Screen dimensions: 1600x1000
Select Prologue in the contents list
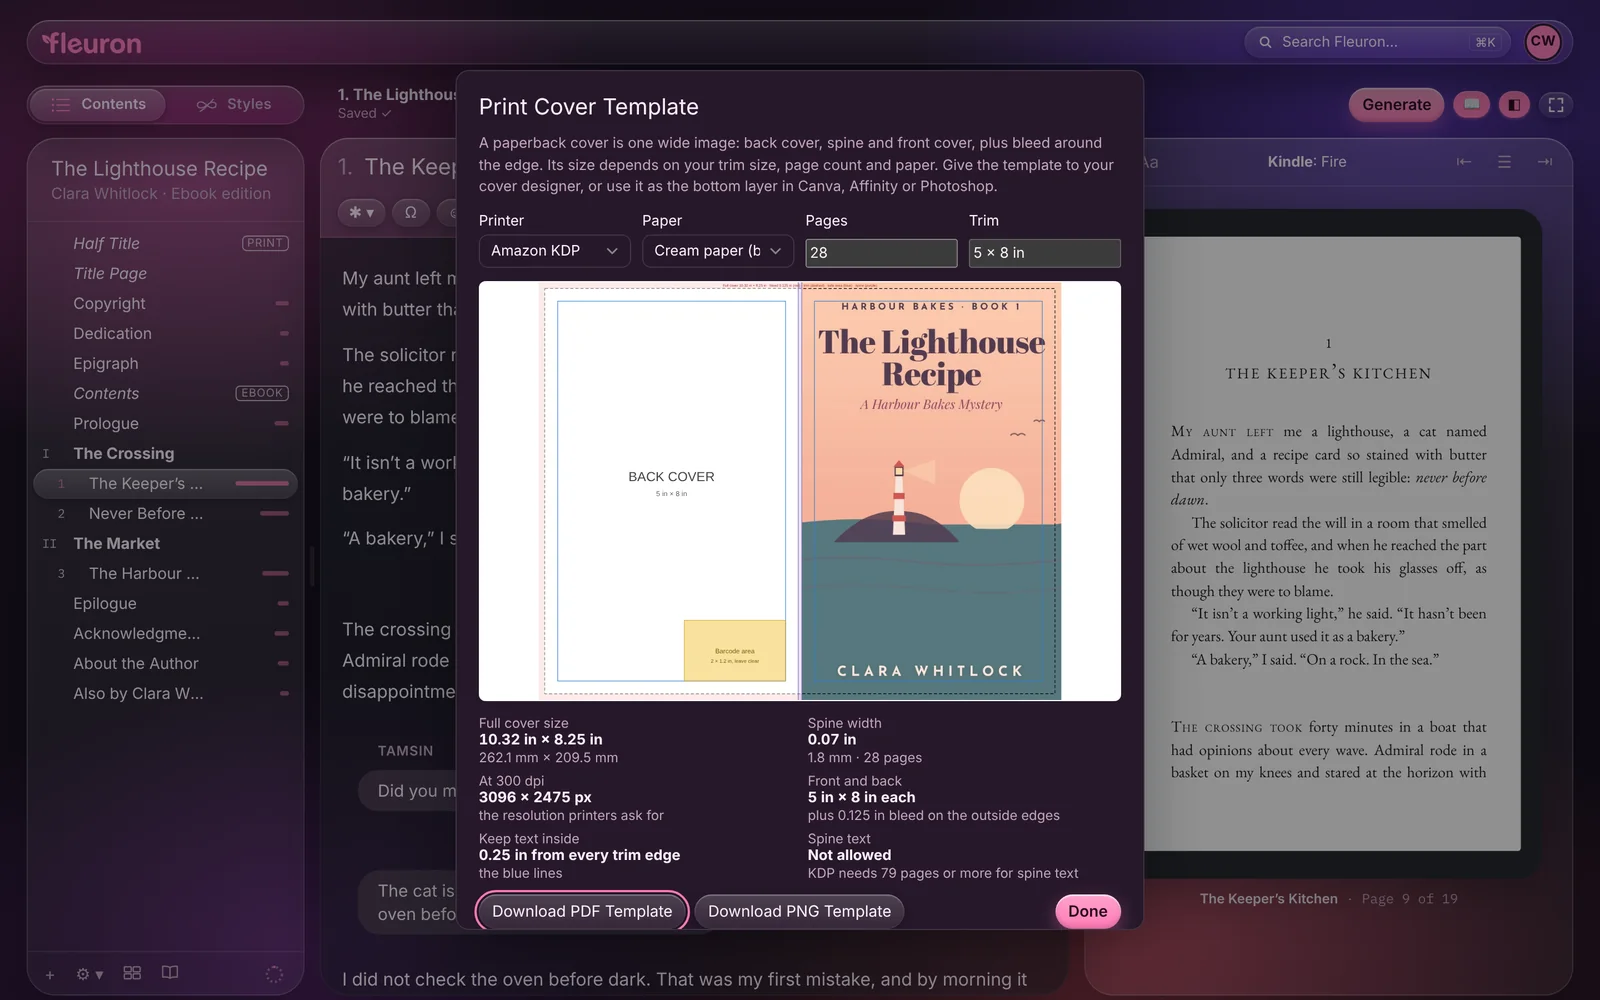pos(166,423)
